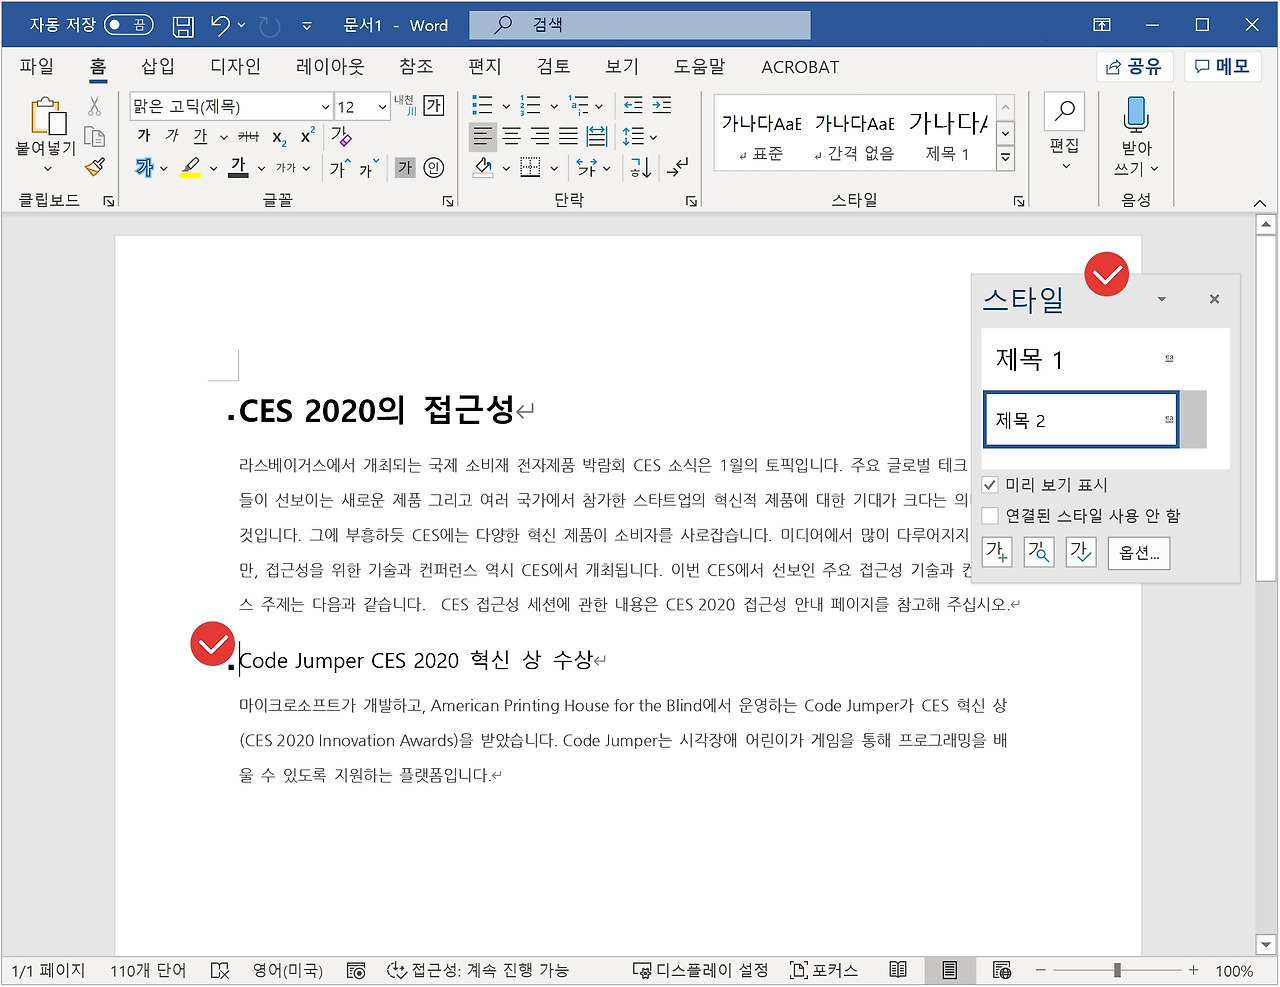Open the underline style dropdown arrow
Image resolution: width=1280 pixels, height=987 pixels.
(224, 137)
